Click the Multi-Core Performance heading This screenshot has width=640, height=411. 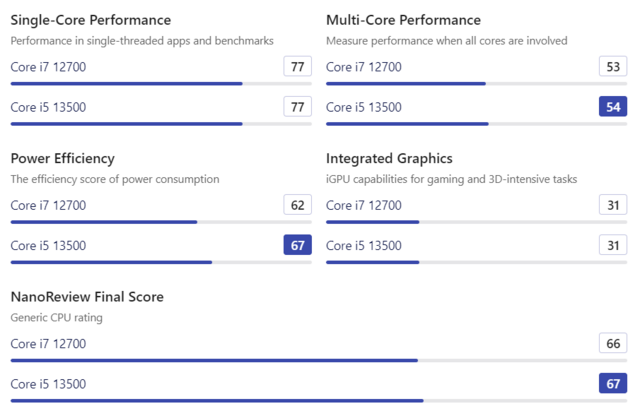[x=403, y=20]
